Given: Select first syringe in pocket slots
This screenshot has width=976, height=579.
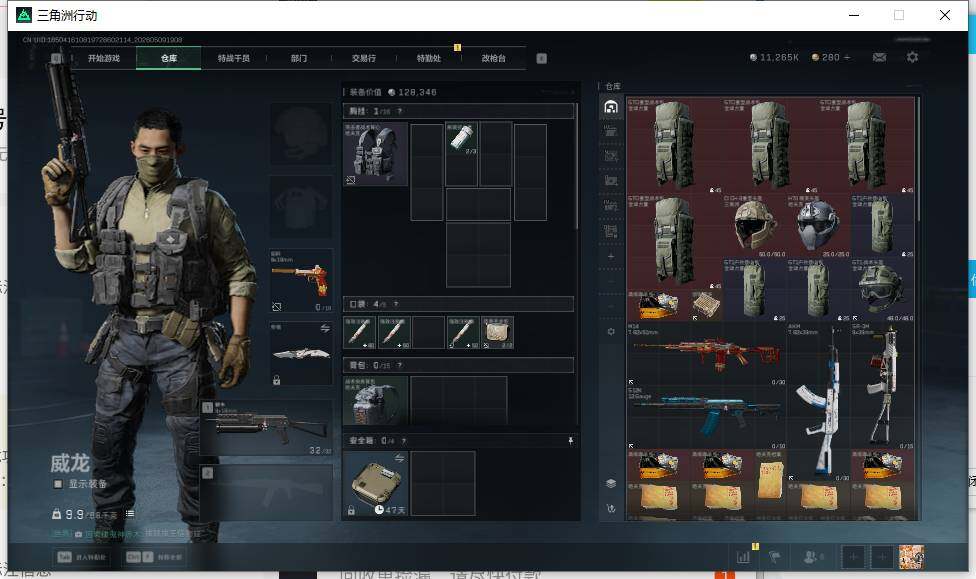Looking at the screenshot, I should 359,332.
